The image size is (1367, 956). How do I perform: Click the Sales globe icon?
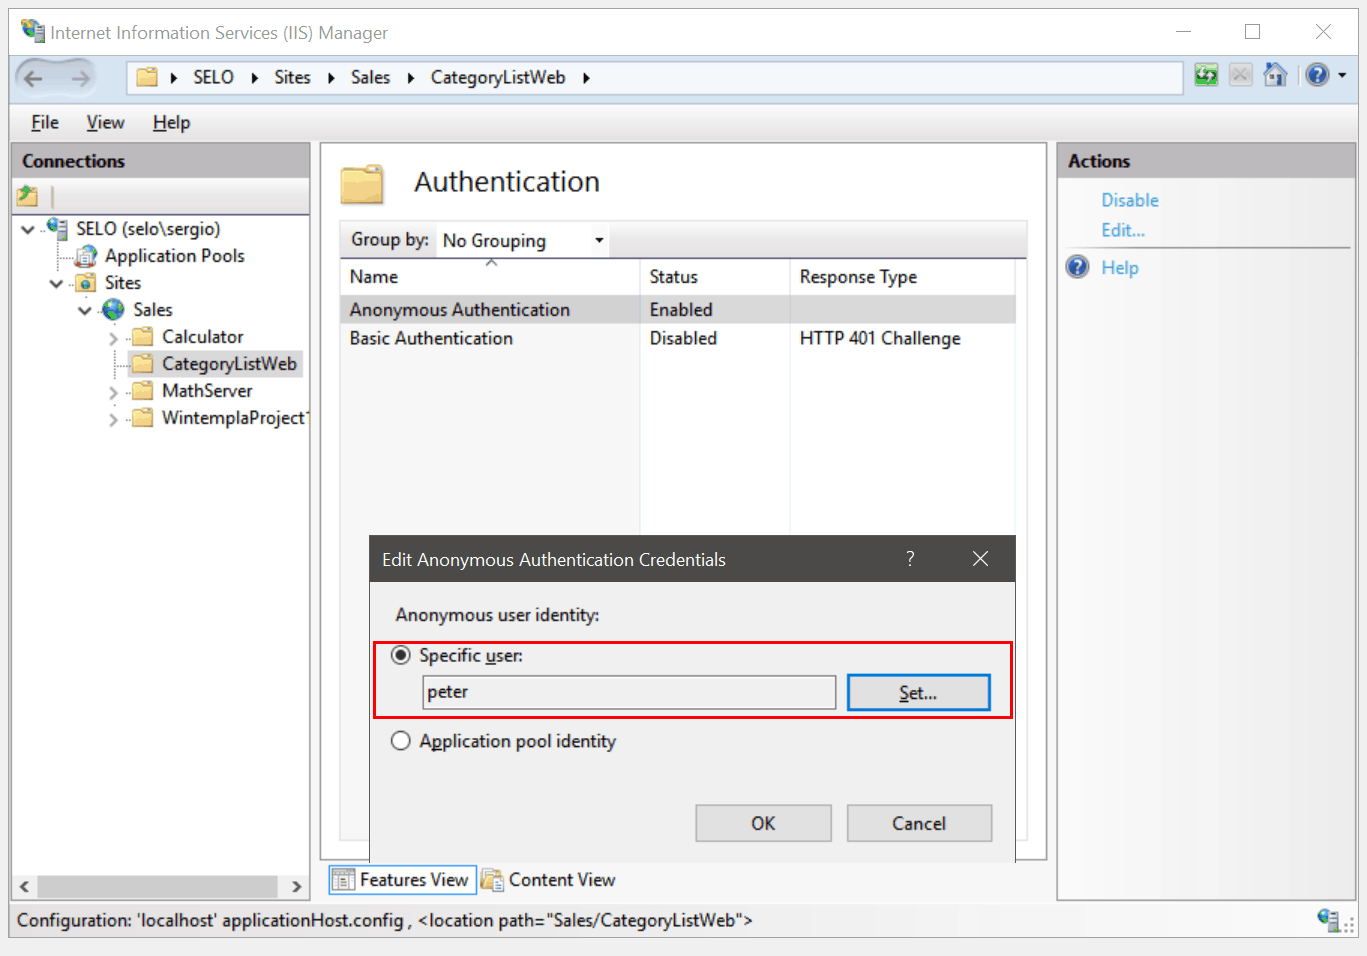114,310
